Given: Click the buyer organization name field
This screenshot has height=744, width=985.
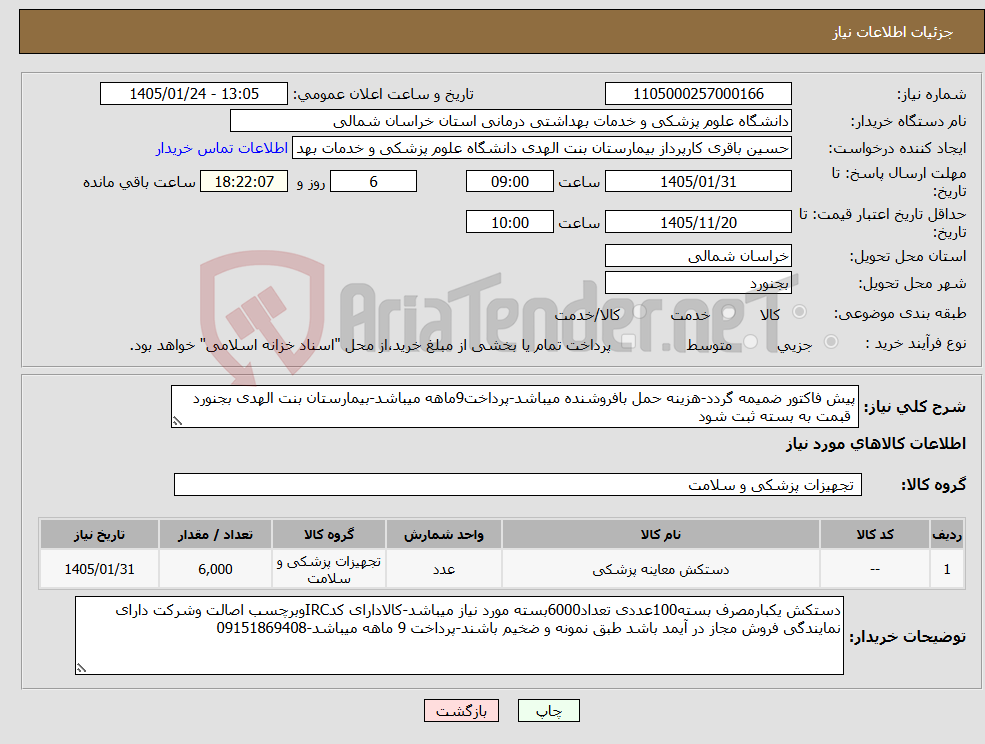Looking at the screenshot, I should (x=511, y=121).
